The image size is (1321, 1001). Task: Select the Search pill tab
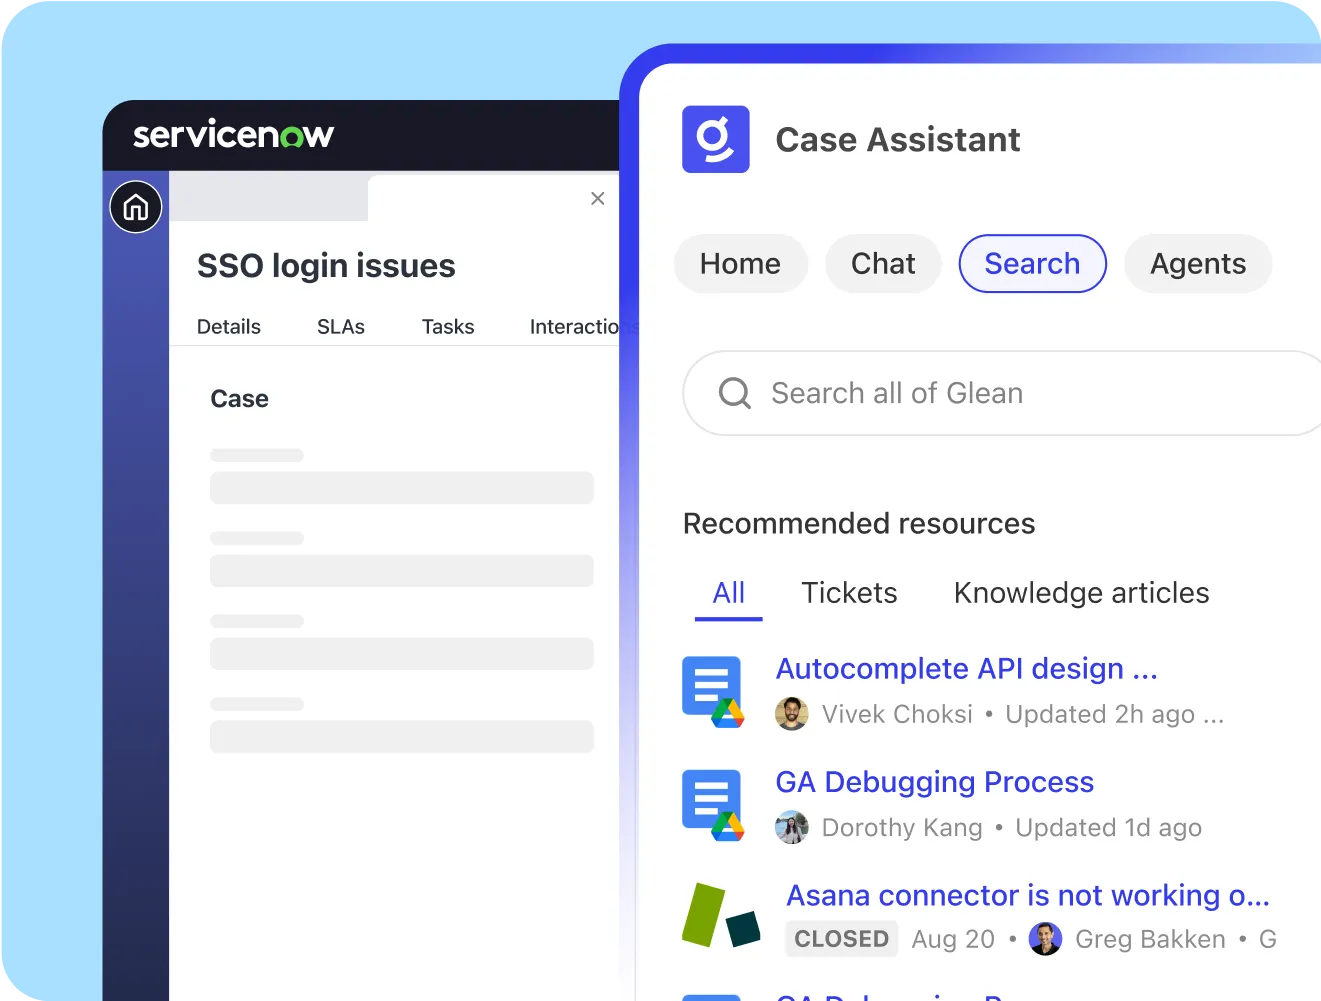click(1033, 264)
